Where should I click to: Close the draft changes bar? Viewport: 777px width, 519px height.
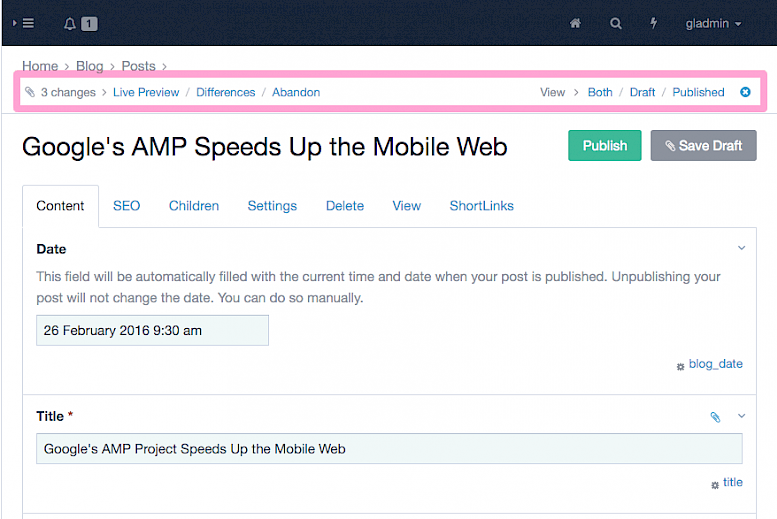coord(745,92)
